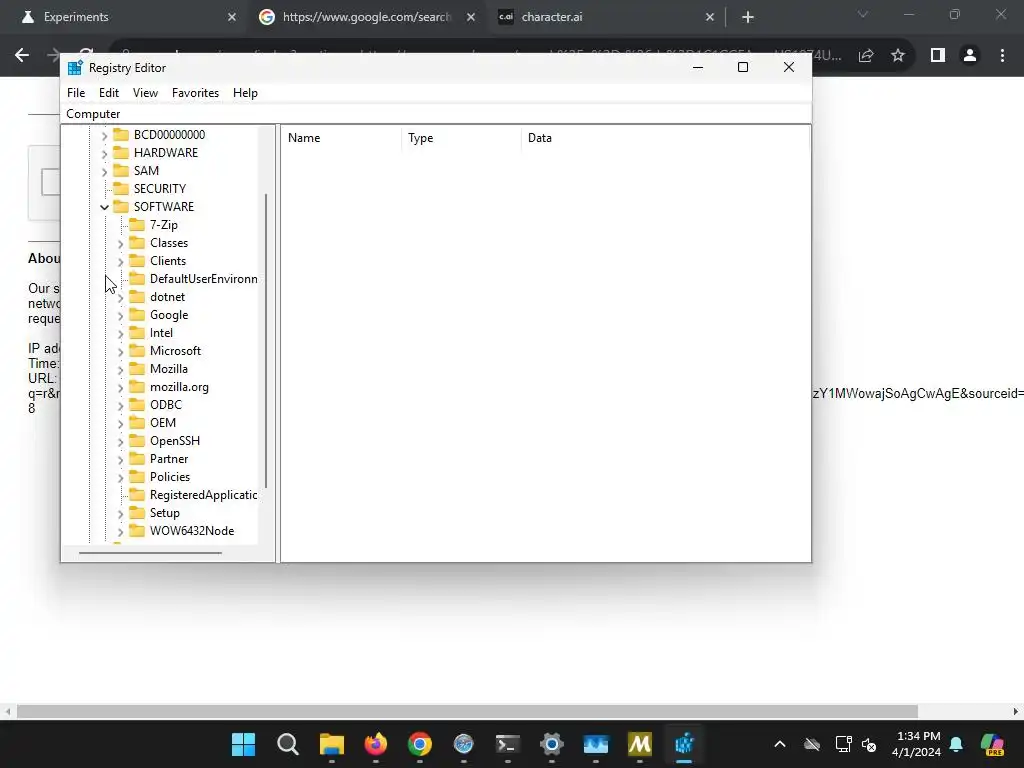Show hidden system tray icons
This screenshot has width=1024, height=768.
[780, 744]
